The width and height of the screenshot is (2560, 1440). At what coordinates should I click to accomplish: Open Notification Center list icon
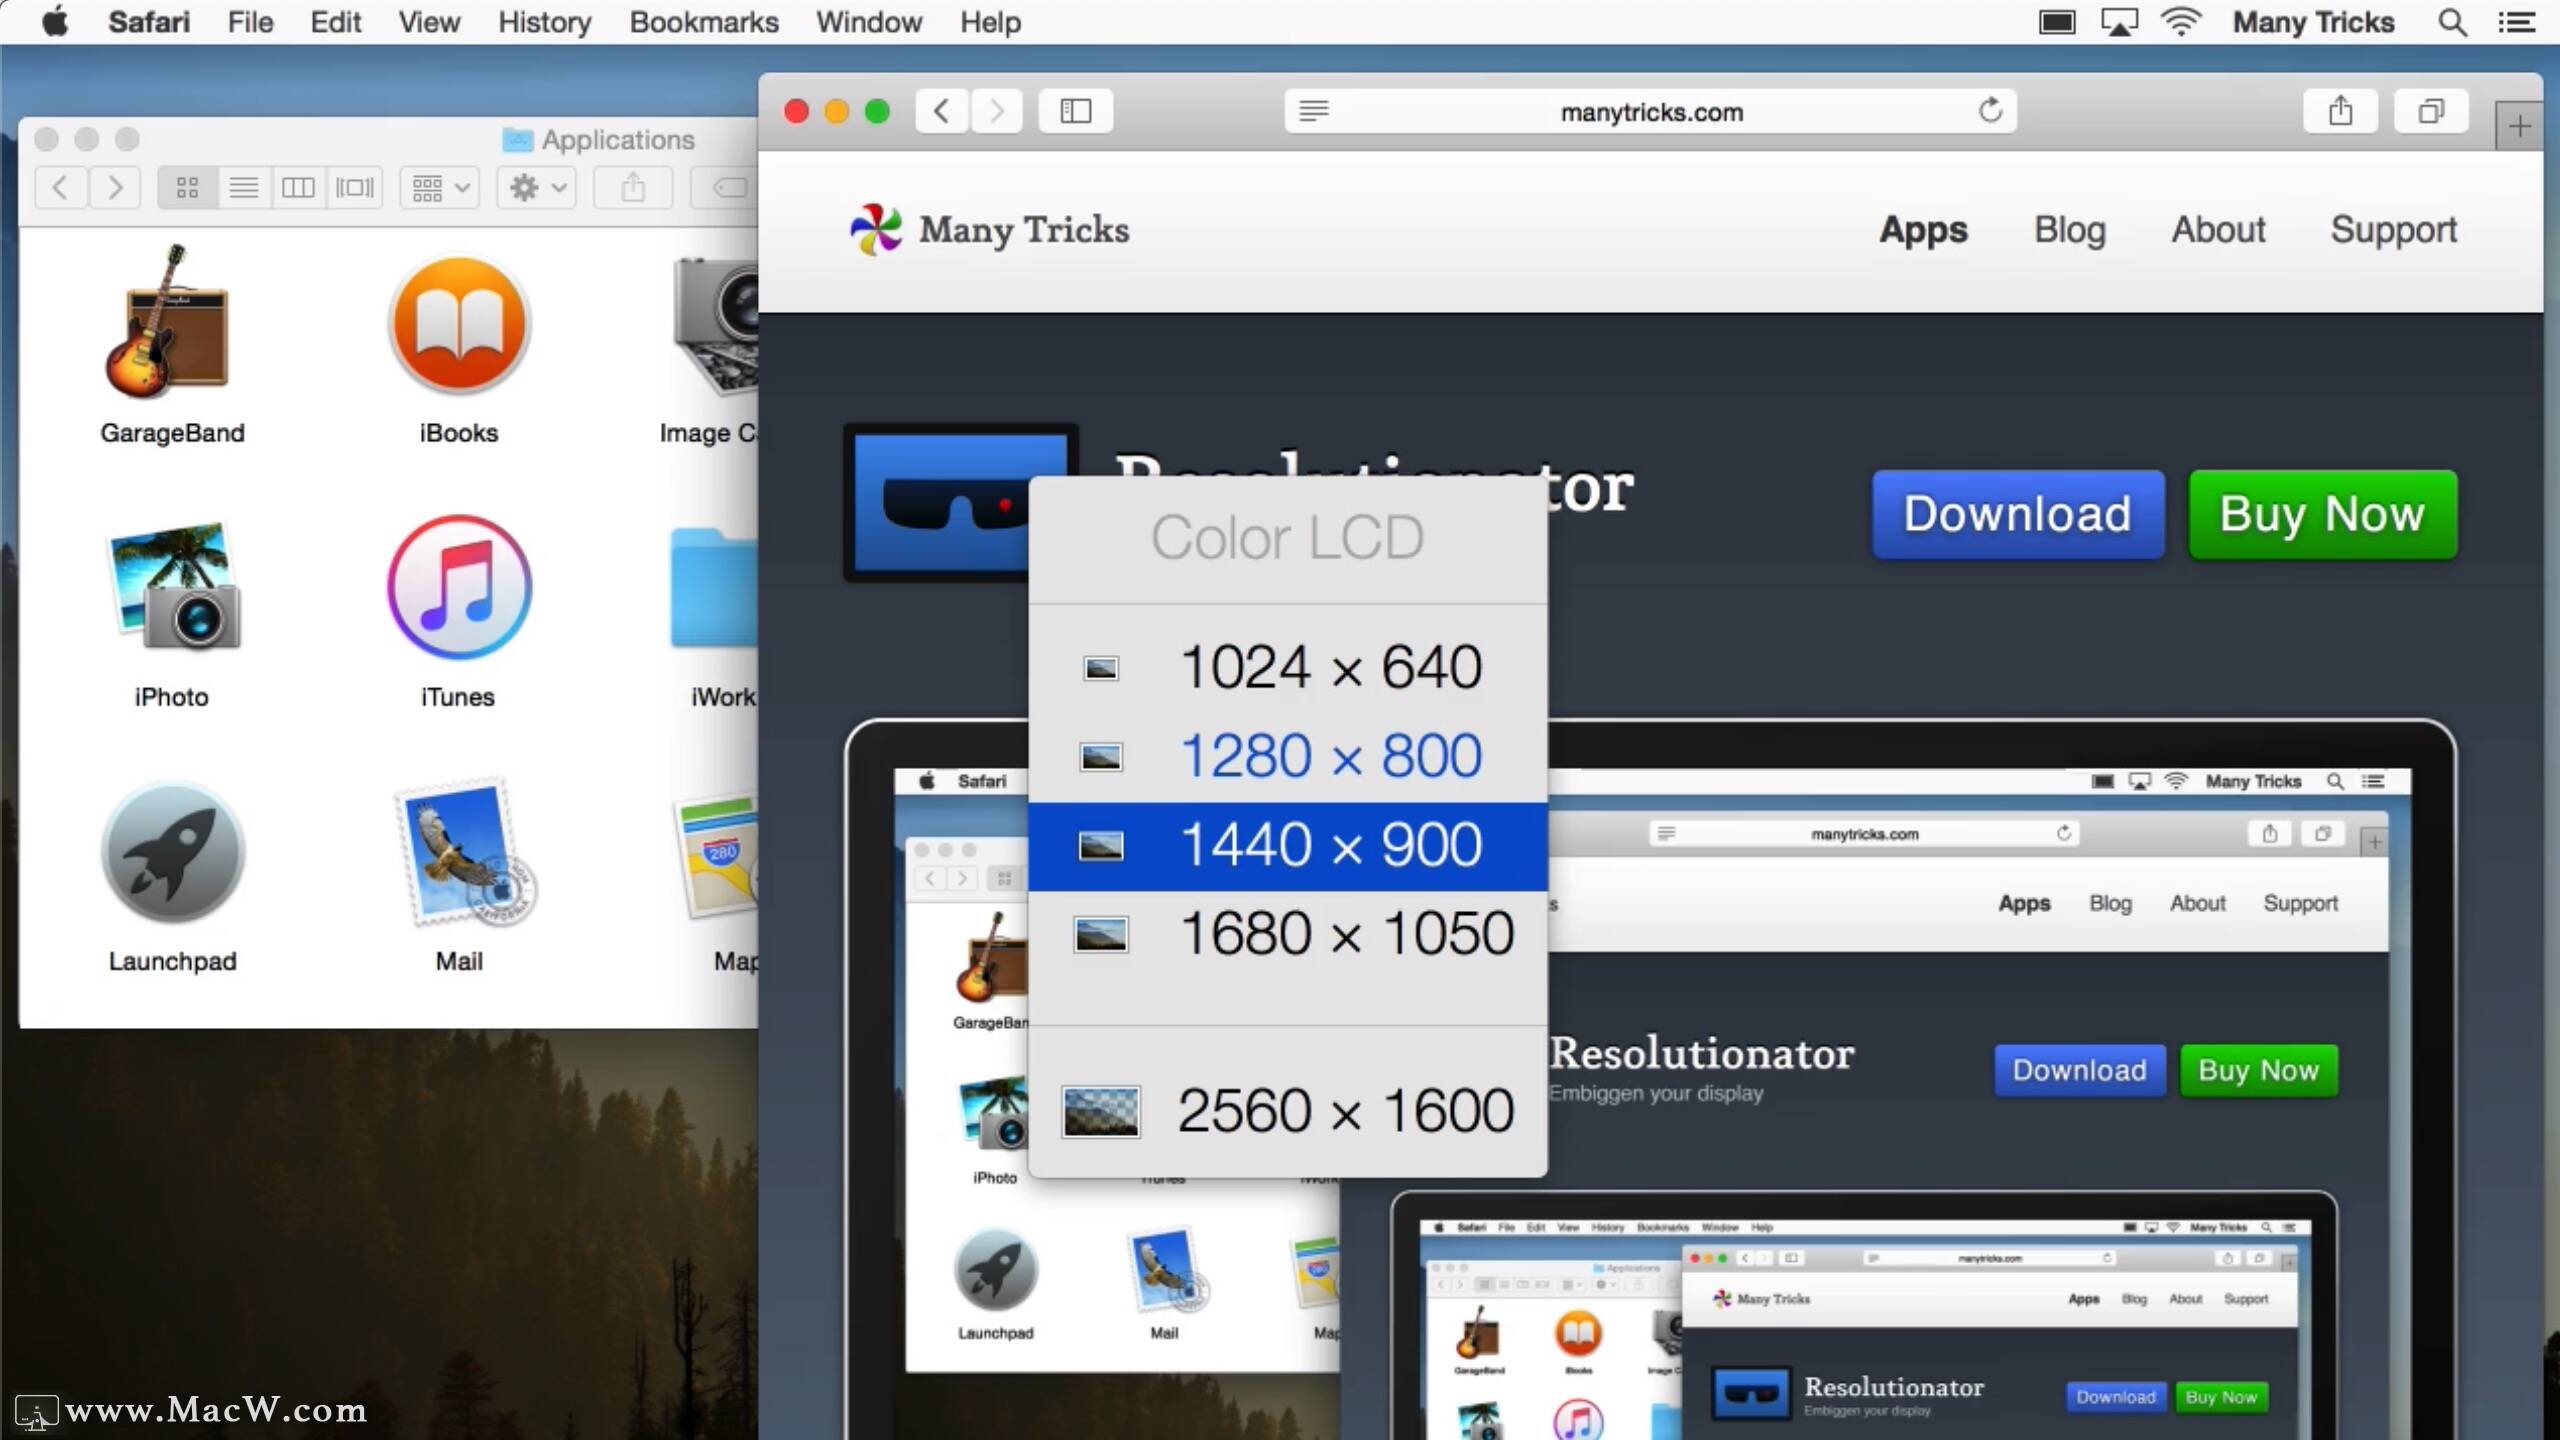click(x=2516, y=22)
